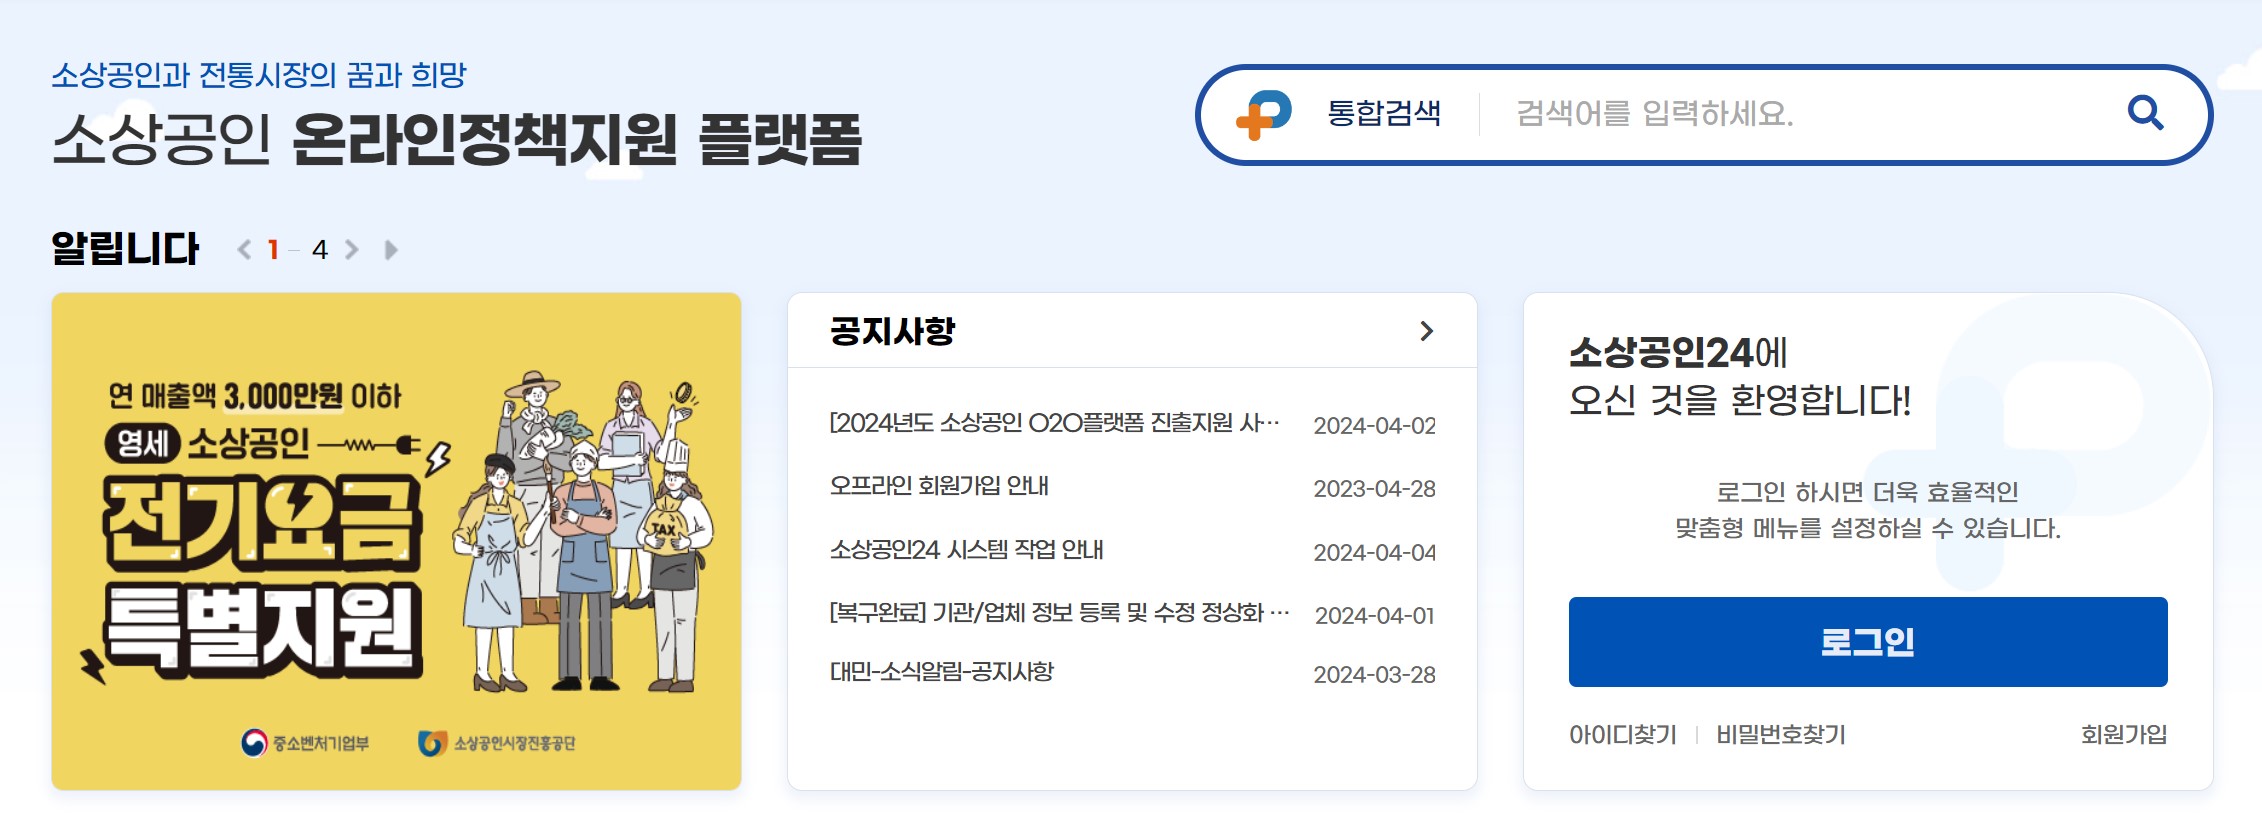Click the welcome text 소상공인24에 오신 것을 환영합니다
The width and height of the screenshot is (2262, 822).
click(x=1740, y=376)
